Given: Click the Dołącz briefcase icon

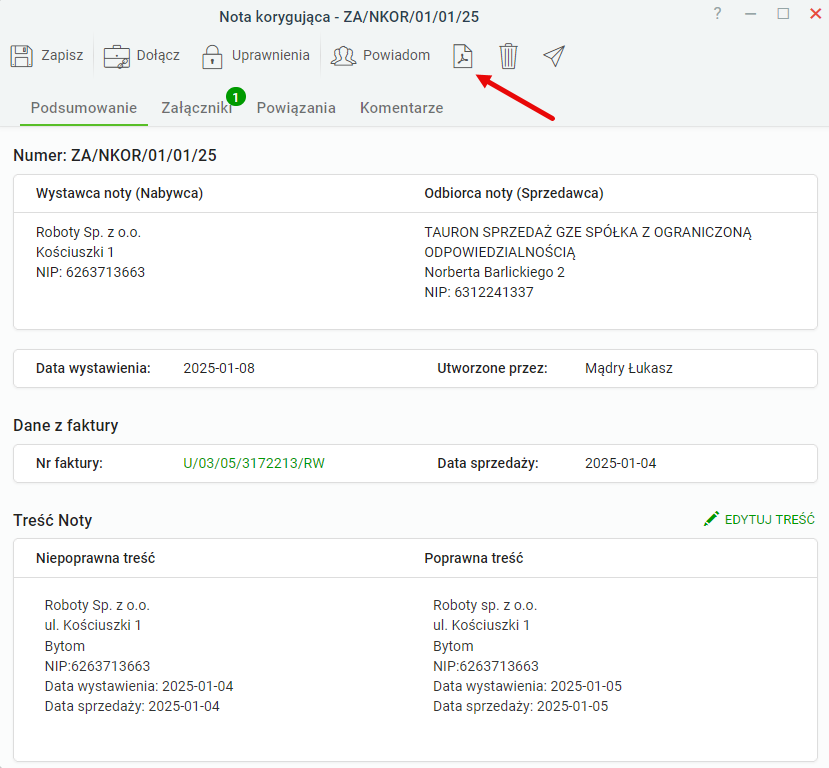Looking at the screenshot, I should pyautogui.click(x=116, y=57).
